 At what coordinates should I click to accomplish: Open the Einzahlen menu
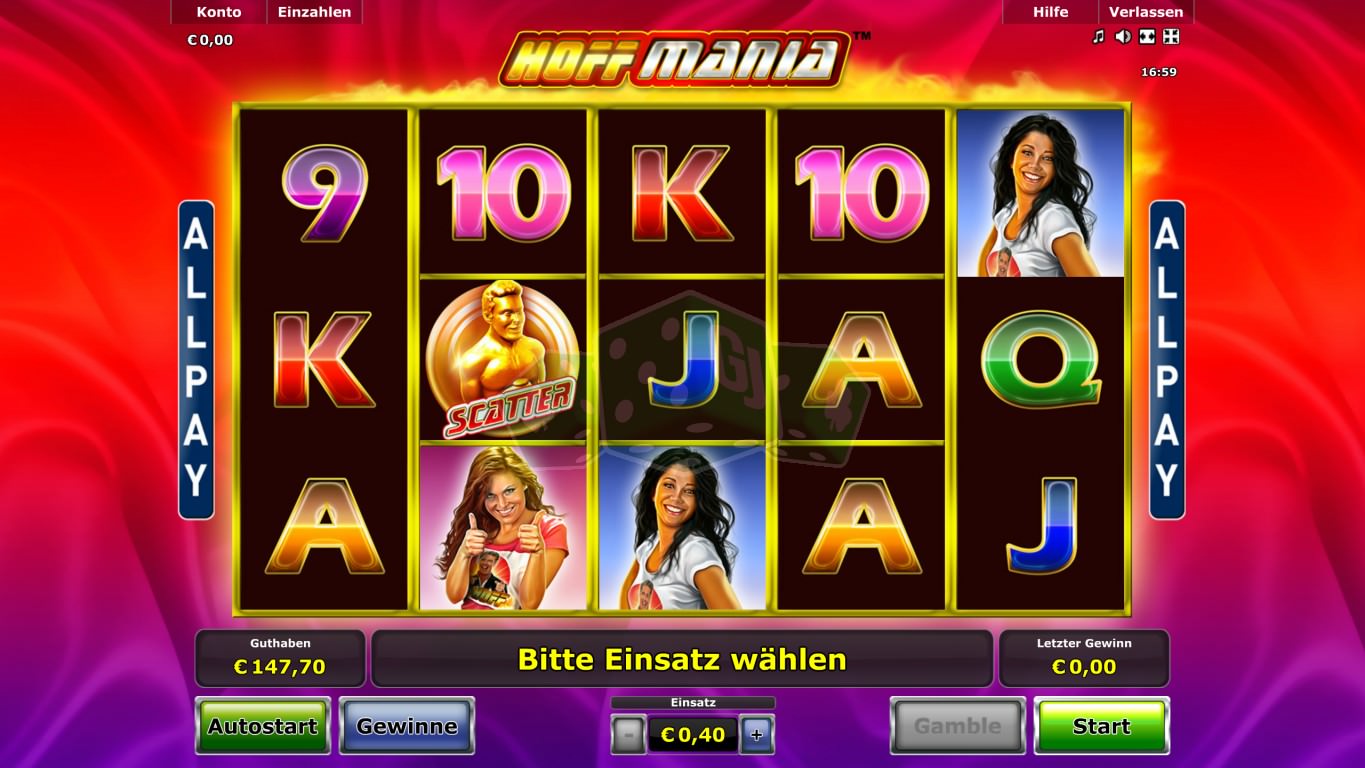[314, 12]
